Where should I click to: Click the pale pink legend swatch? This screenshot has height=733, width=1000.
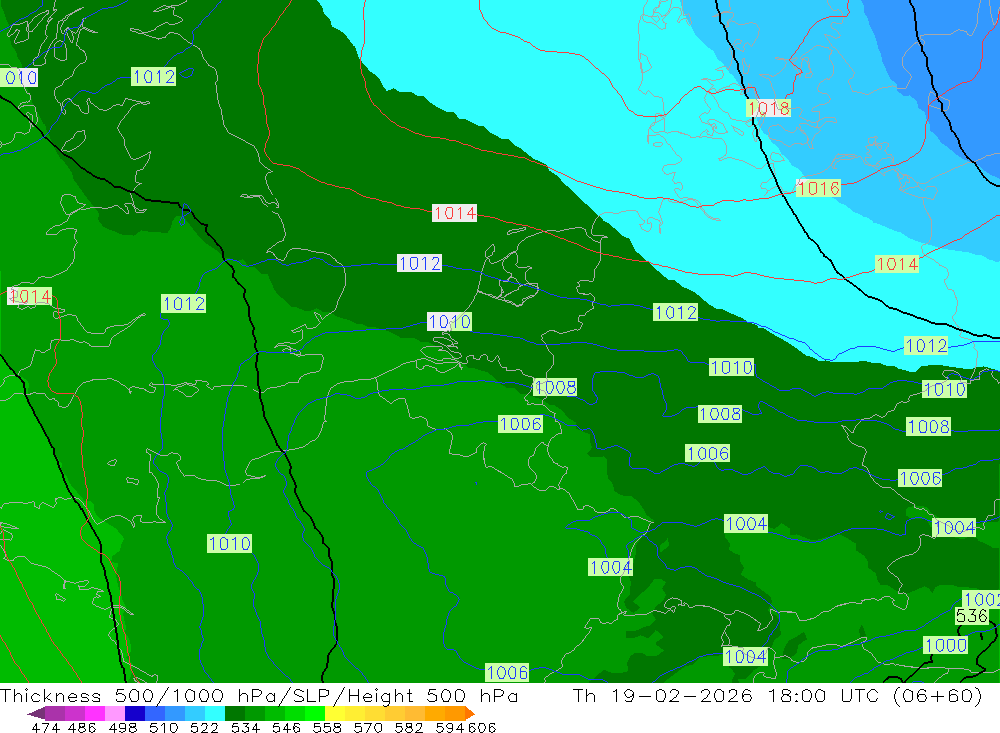[115, 713]
